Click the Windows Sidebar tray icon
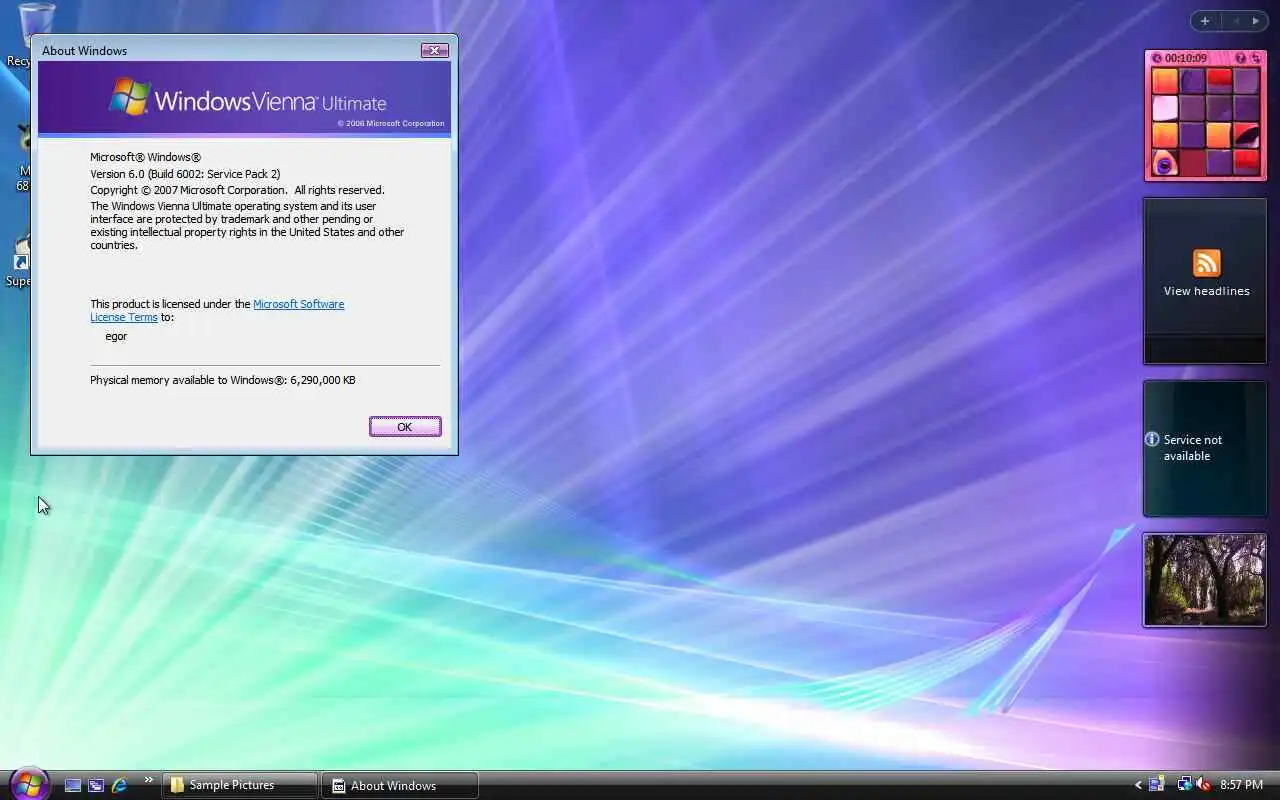 tap(1157, 785)
